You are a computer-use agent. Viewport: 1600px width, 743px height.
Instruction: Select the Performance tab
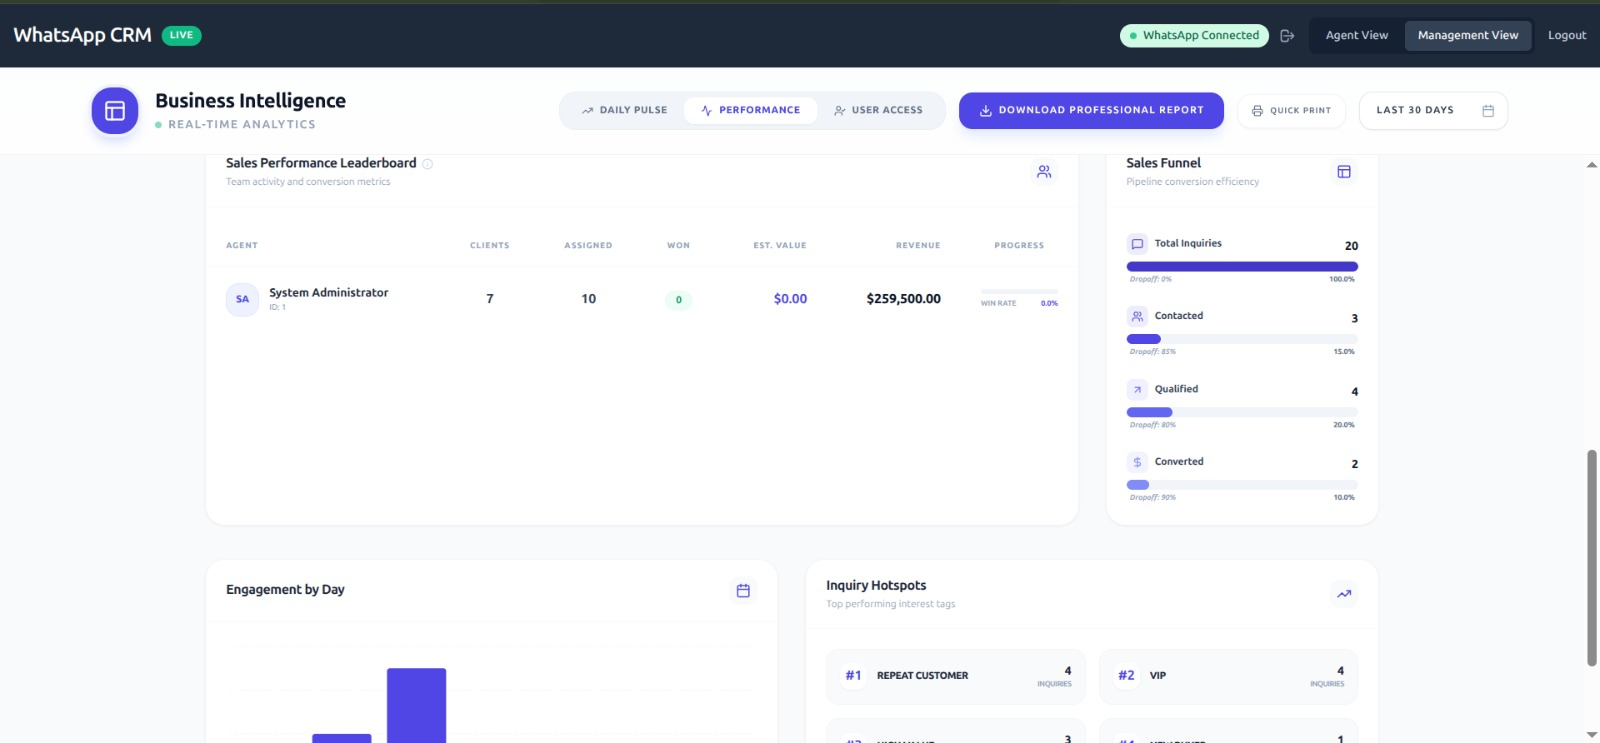tap(750, 111)
